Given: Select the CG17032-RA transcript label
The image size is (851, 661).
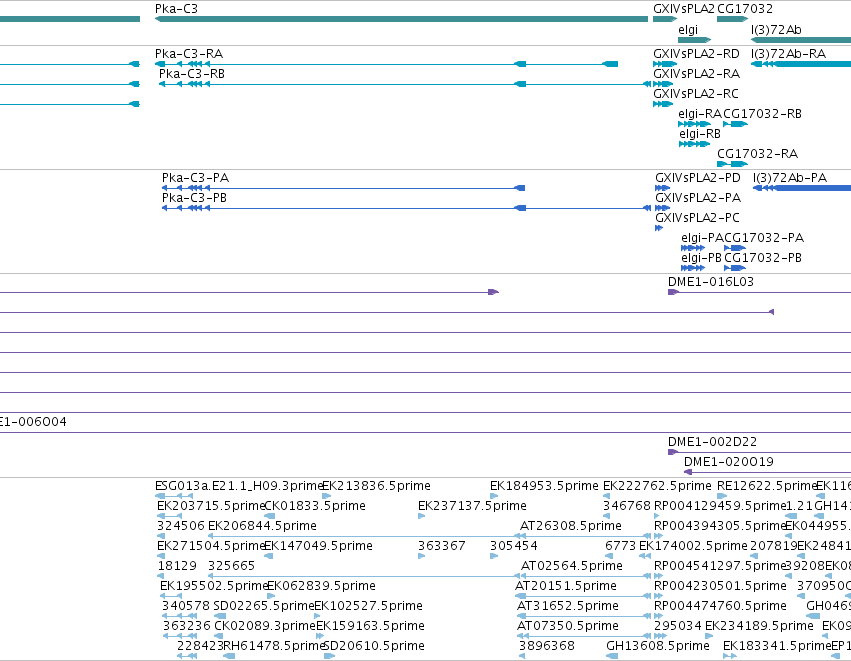Looking at the screenshot, I should 758,154.
